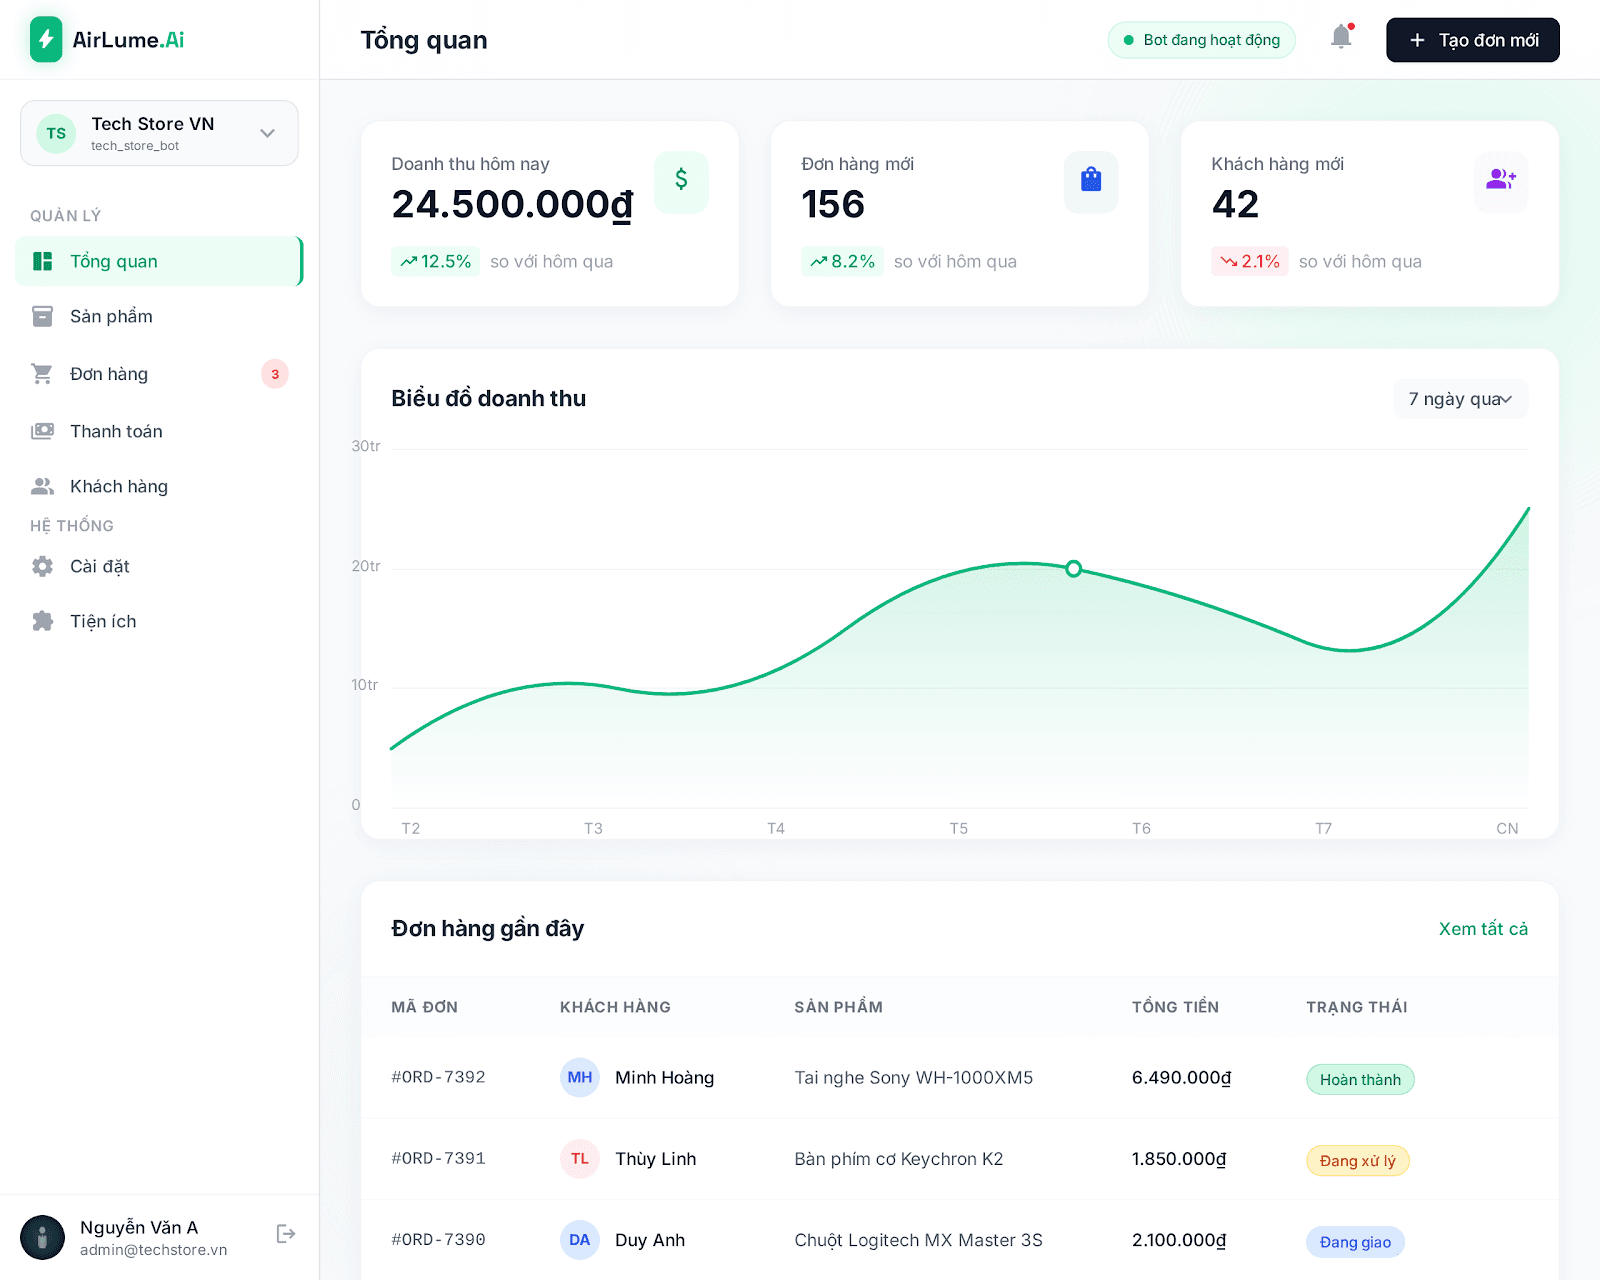Image resolution: width=1600 pixels, height=1280 pixels.
Task: Expand the Đang giao status of order #ORD-7390
Action: pyautogui.click(x=1355, y=1241)
